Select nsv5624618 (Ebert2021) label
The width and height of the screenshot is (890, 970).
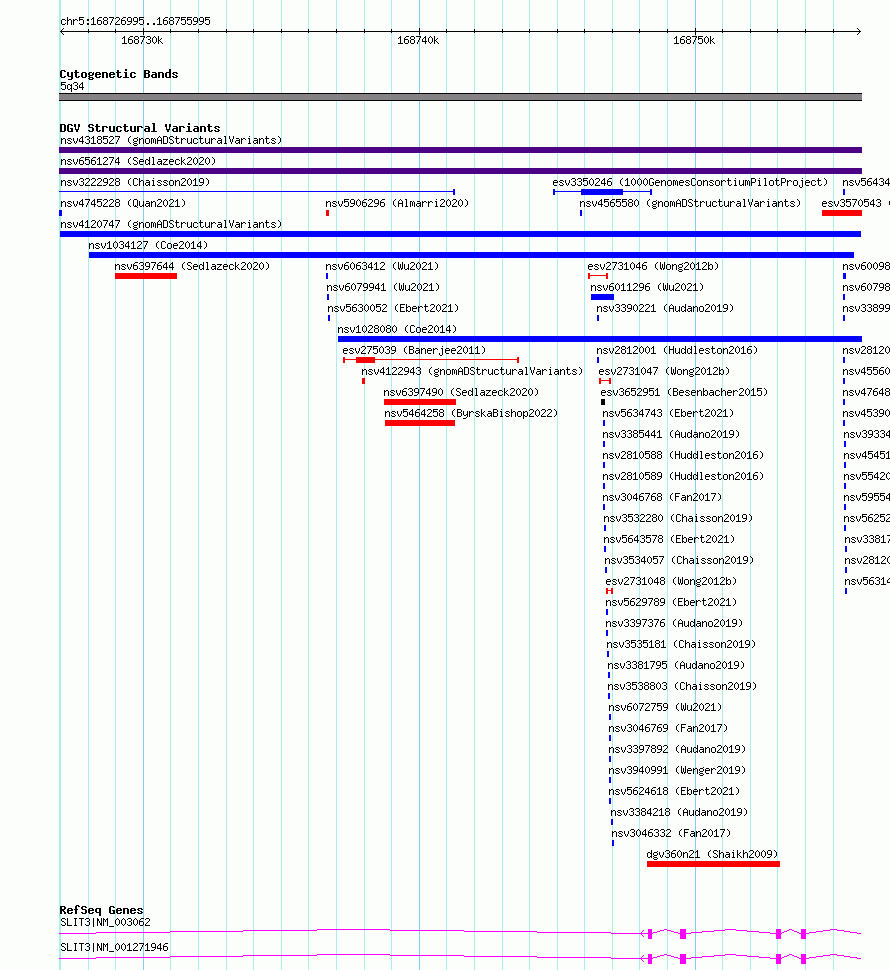674,792
